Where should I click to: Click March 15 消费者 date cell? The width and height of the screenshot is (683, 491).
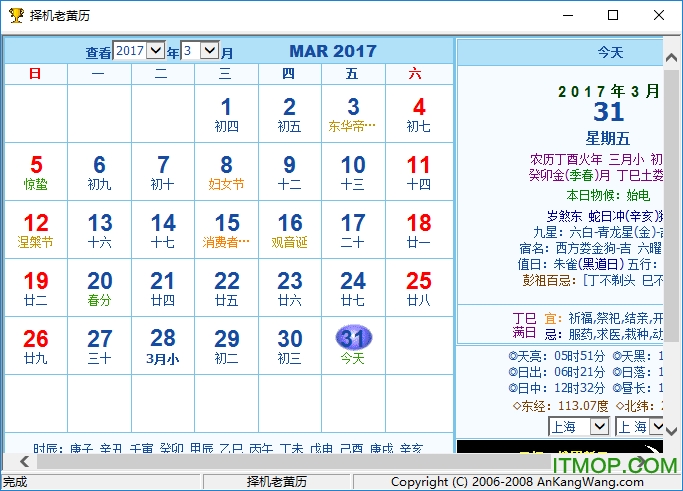(x=226, y=230)
